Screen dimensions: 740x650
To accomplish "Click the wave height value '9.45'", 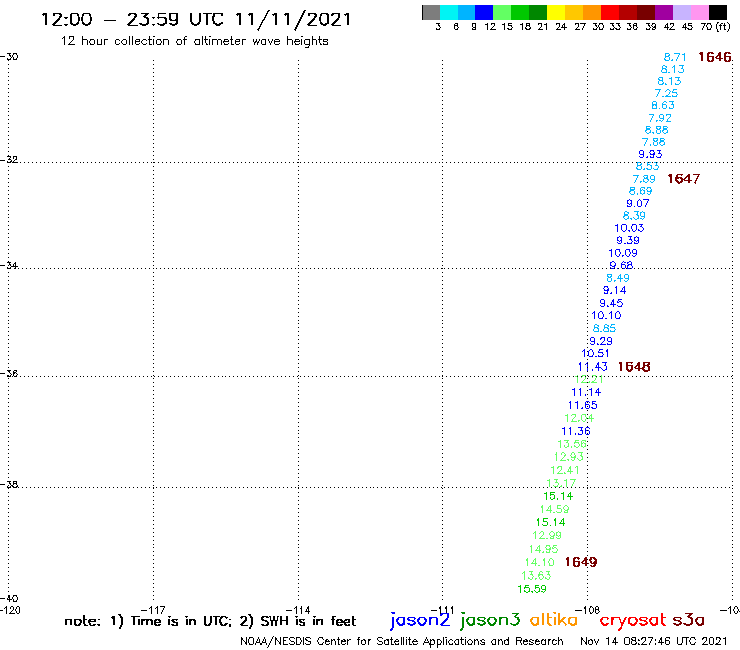I will tap(611, 303).
